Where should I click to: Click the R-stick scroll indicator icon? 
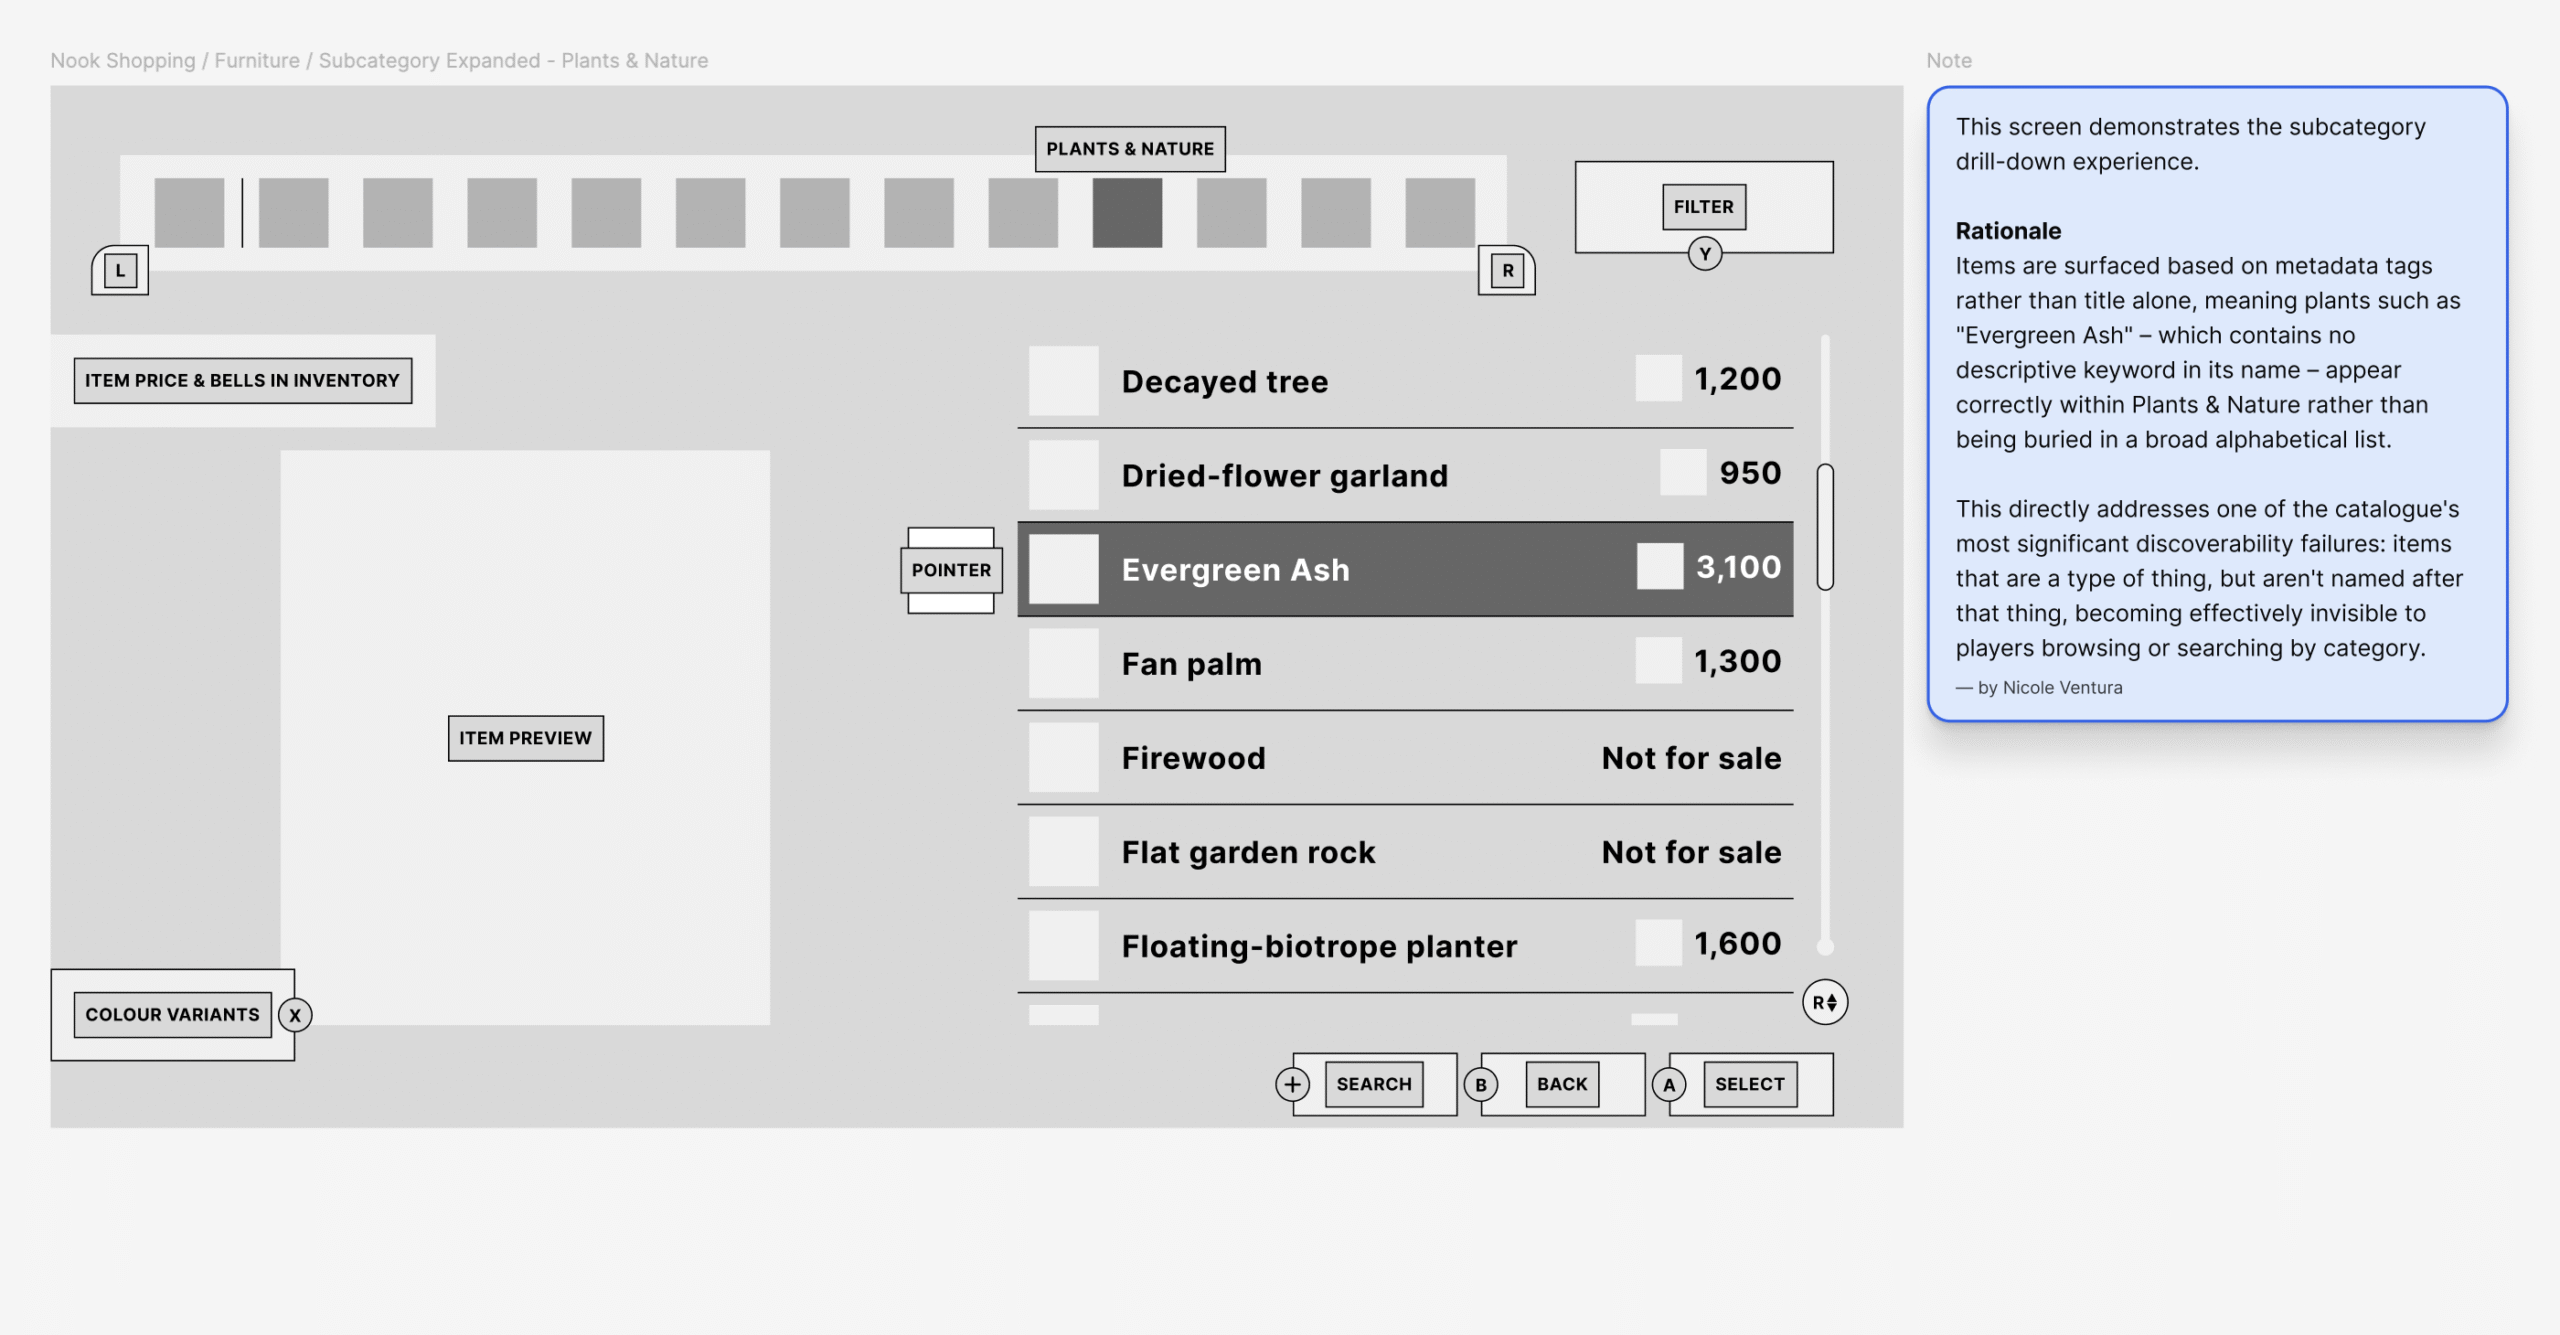point(1824,1002)
